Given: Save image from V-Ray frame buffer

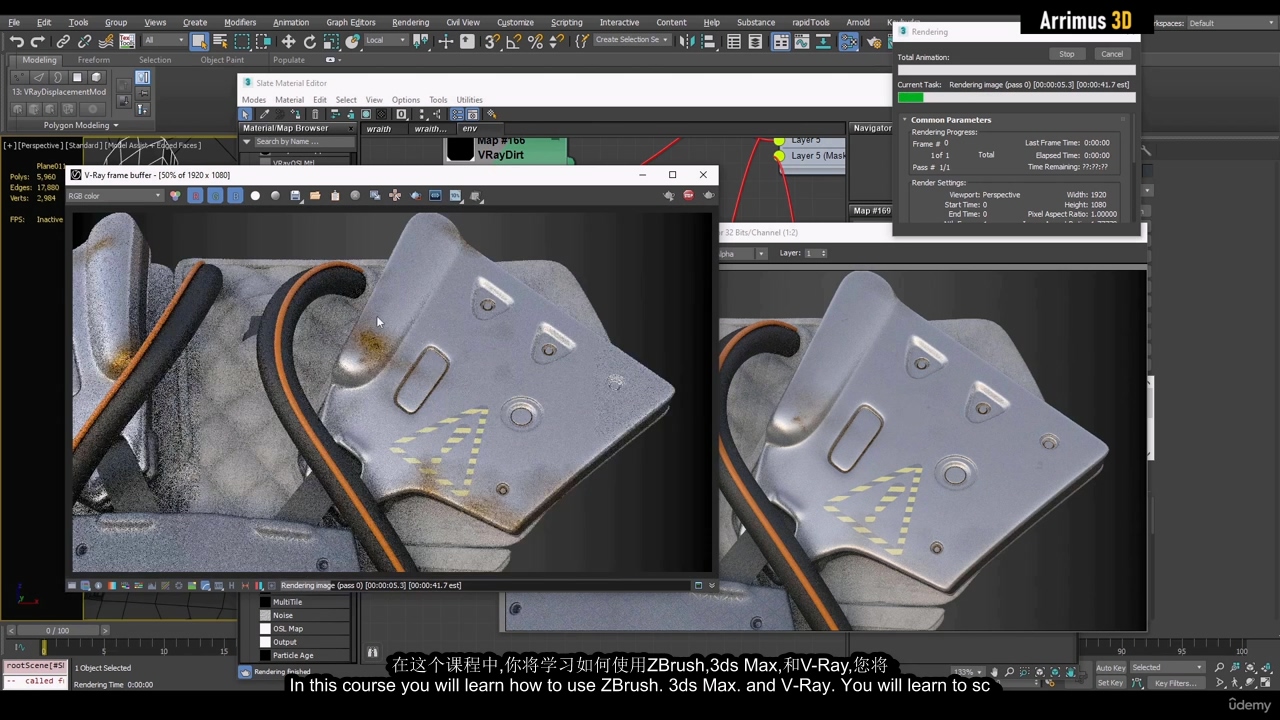Looking at the screenshot, I should tap(295, 195).
